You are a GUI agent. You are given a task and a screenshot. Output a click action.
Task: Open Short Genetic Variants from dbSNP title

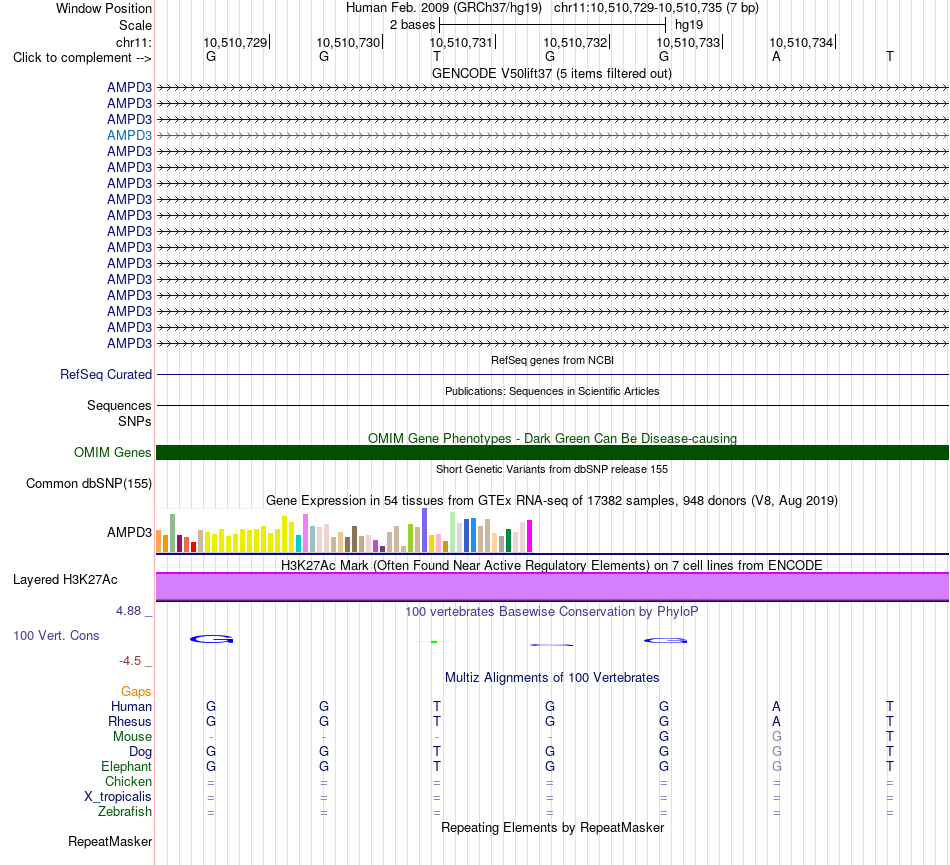click(x=552, y=469)
